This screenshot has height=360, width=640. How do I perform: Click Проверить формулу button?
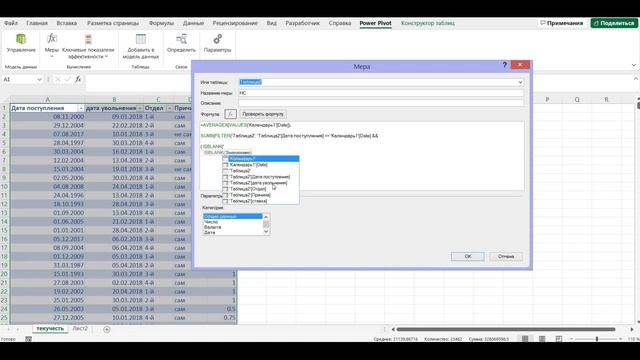click(262, 114)
